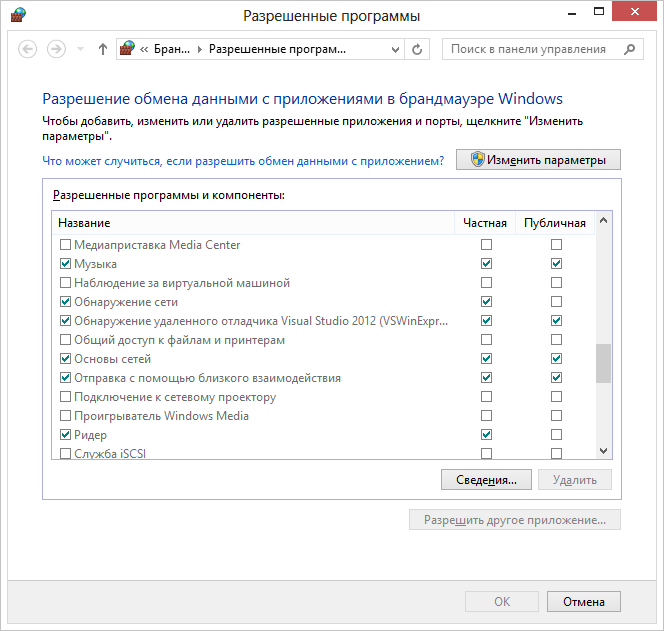Close the Разрешенные программы window
Viewport: 664px width, 631px height.
[634, 12]
